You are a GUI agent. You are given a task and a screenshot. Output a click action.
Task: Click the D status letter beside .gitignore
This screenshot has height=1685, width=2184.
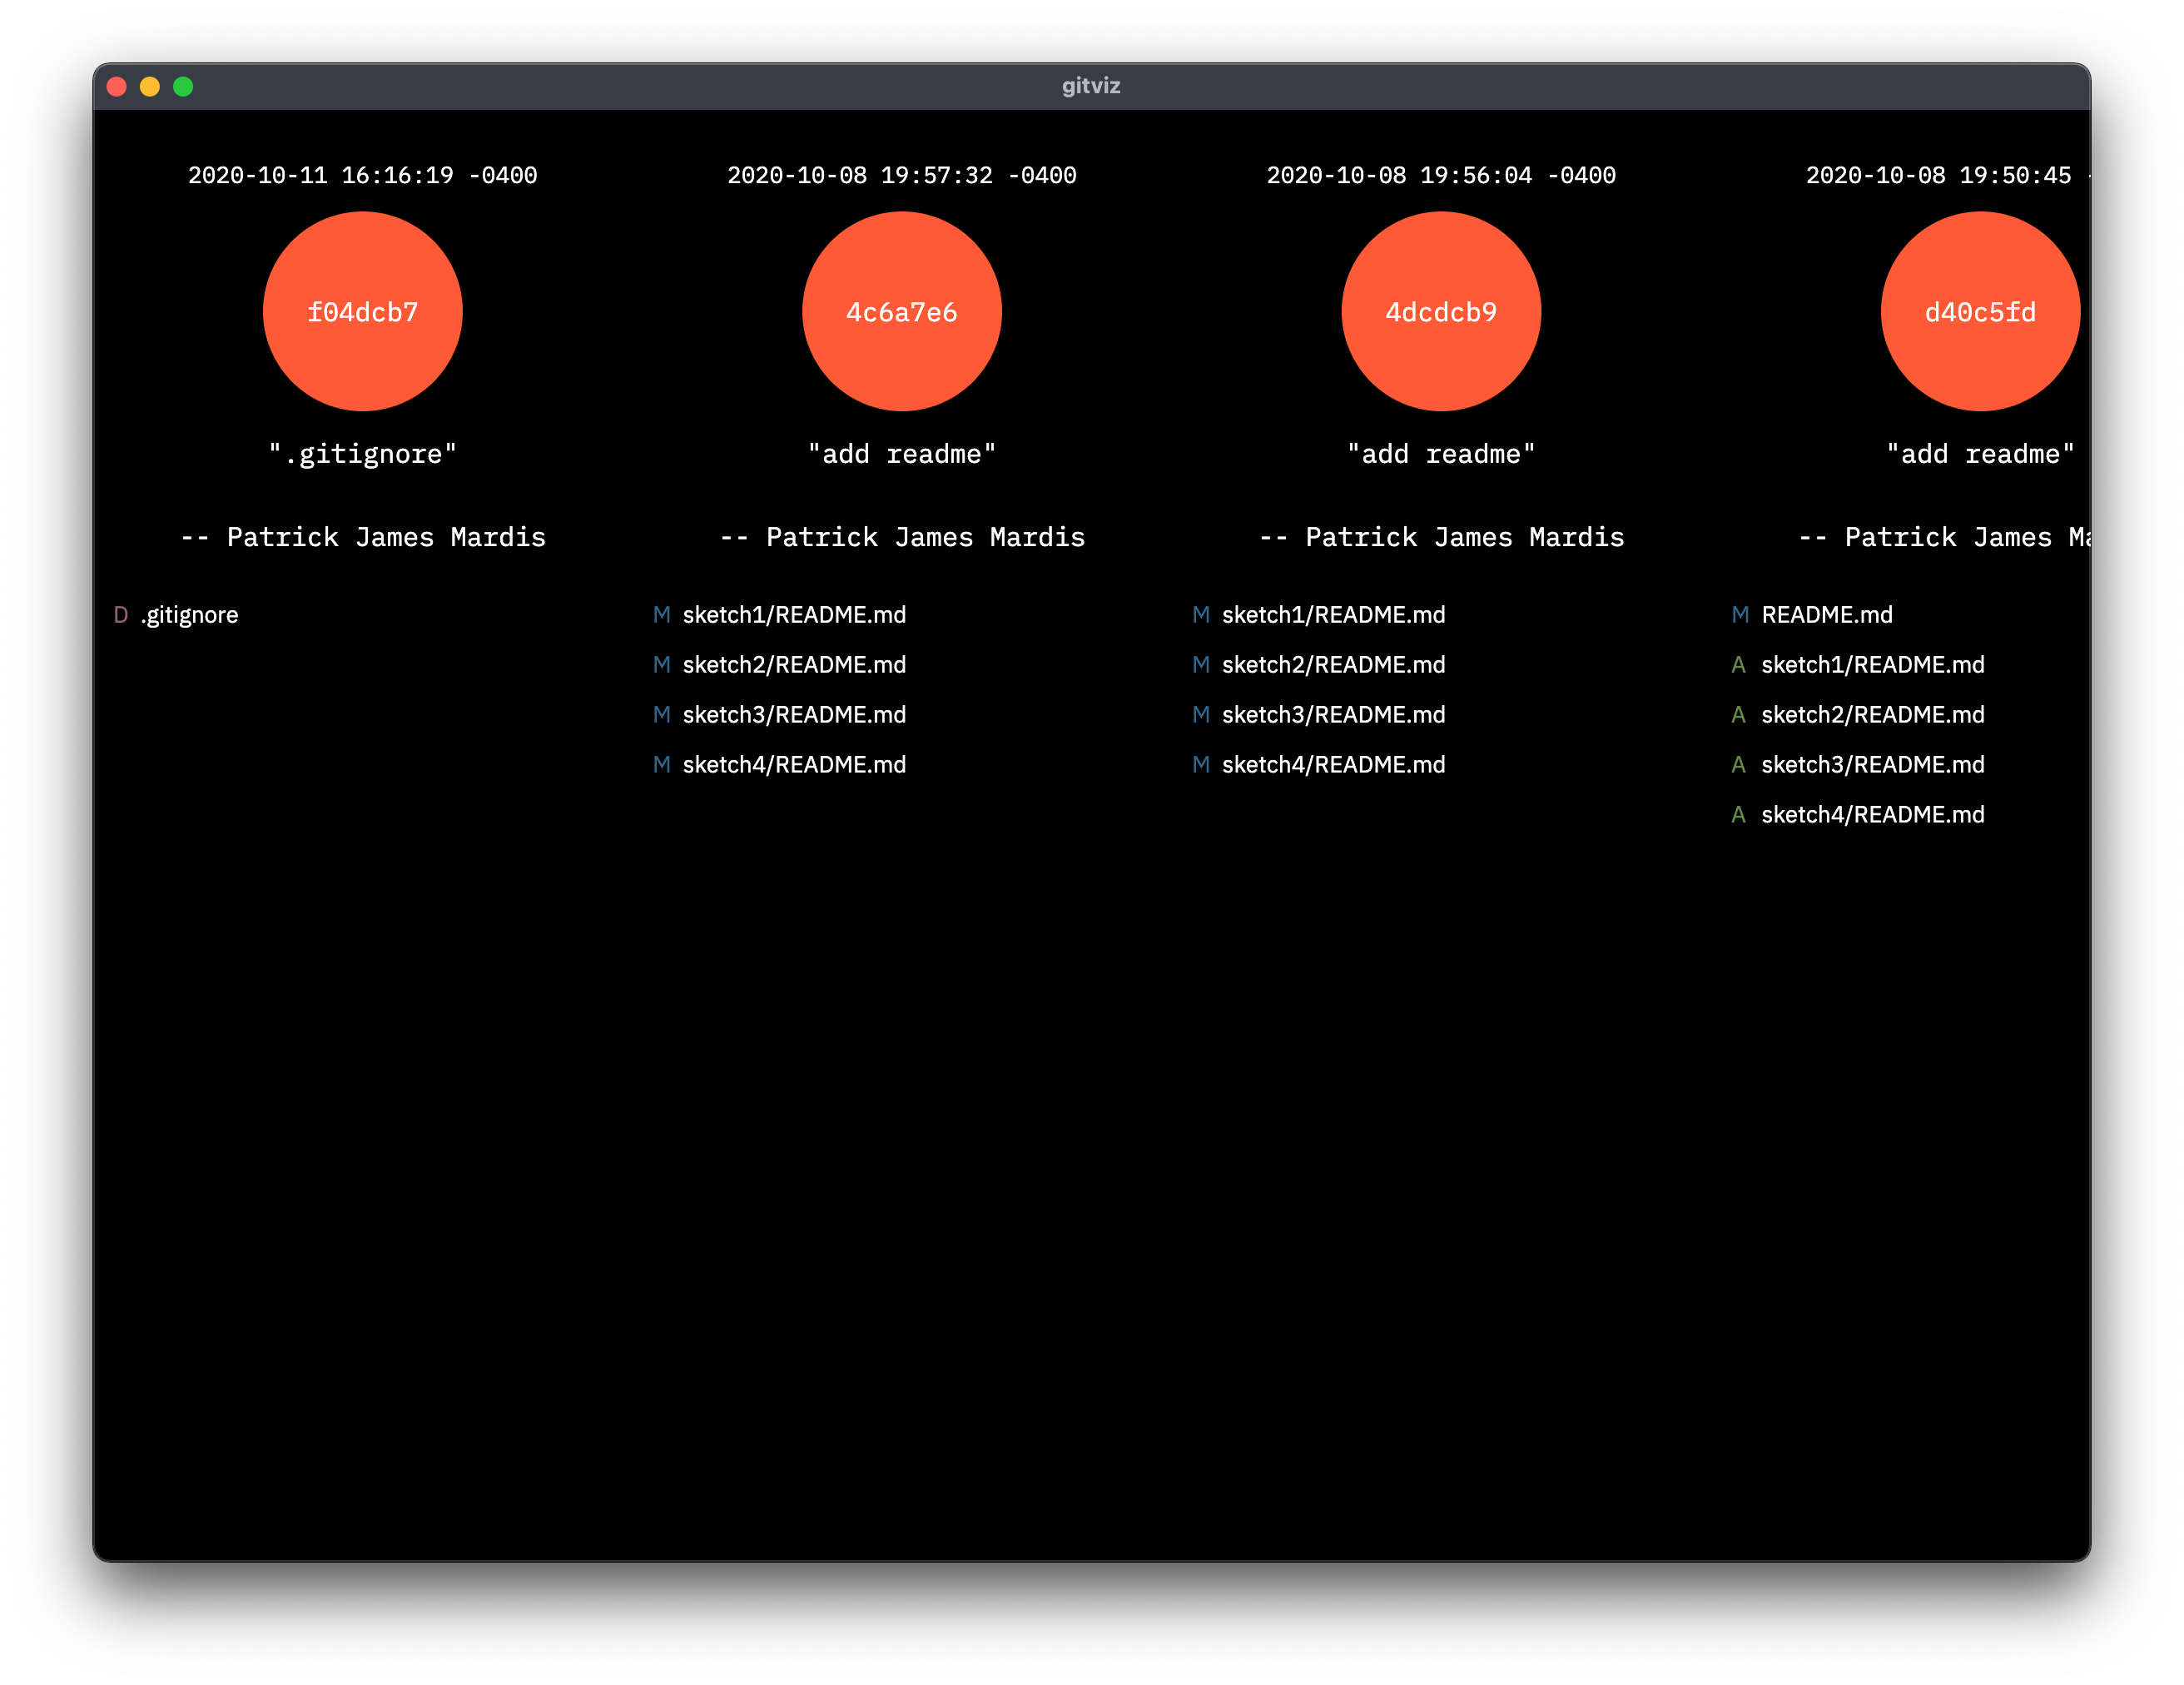(121, 615)
